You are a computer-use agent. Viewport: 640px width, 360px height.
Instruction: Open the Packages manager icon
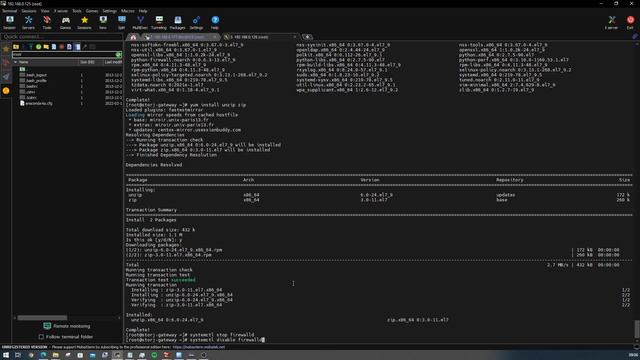178,22
